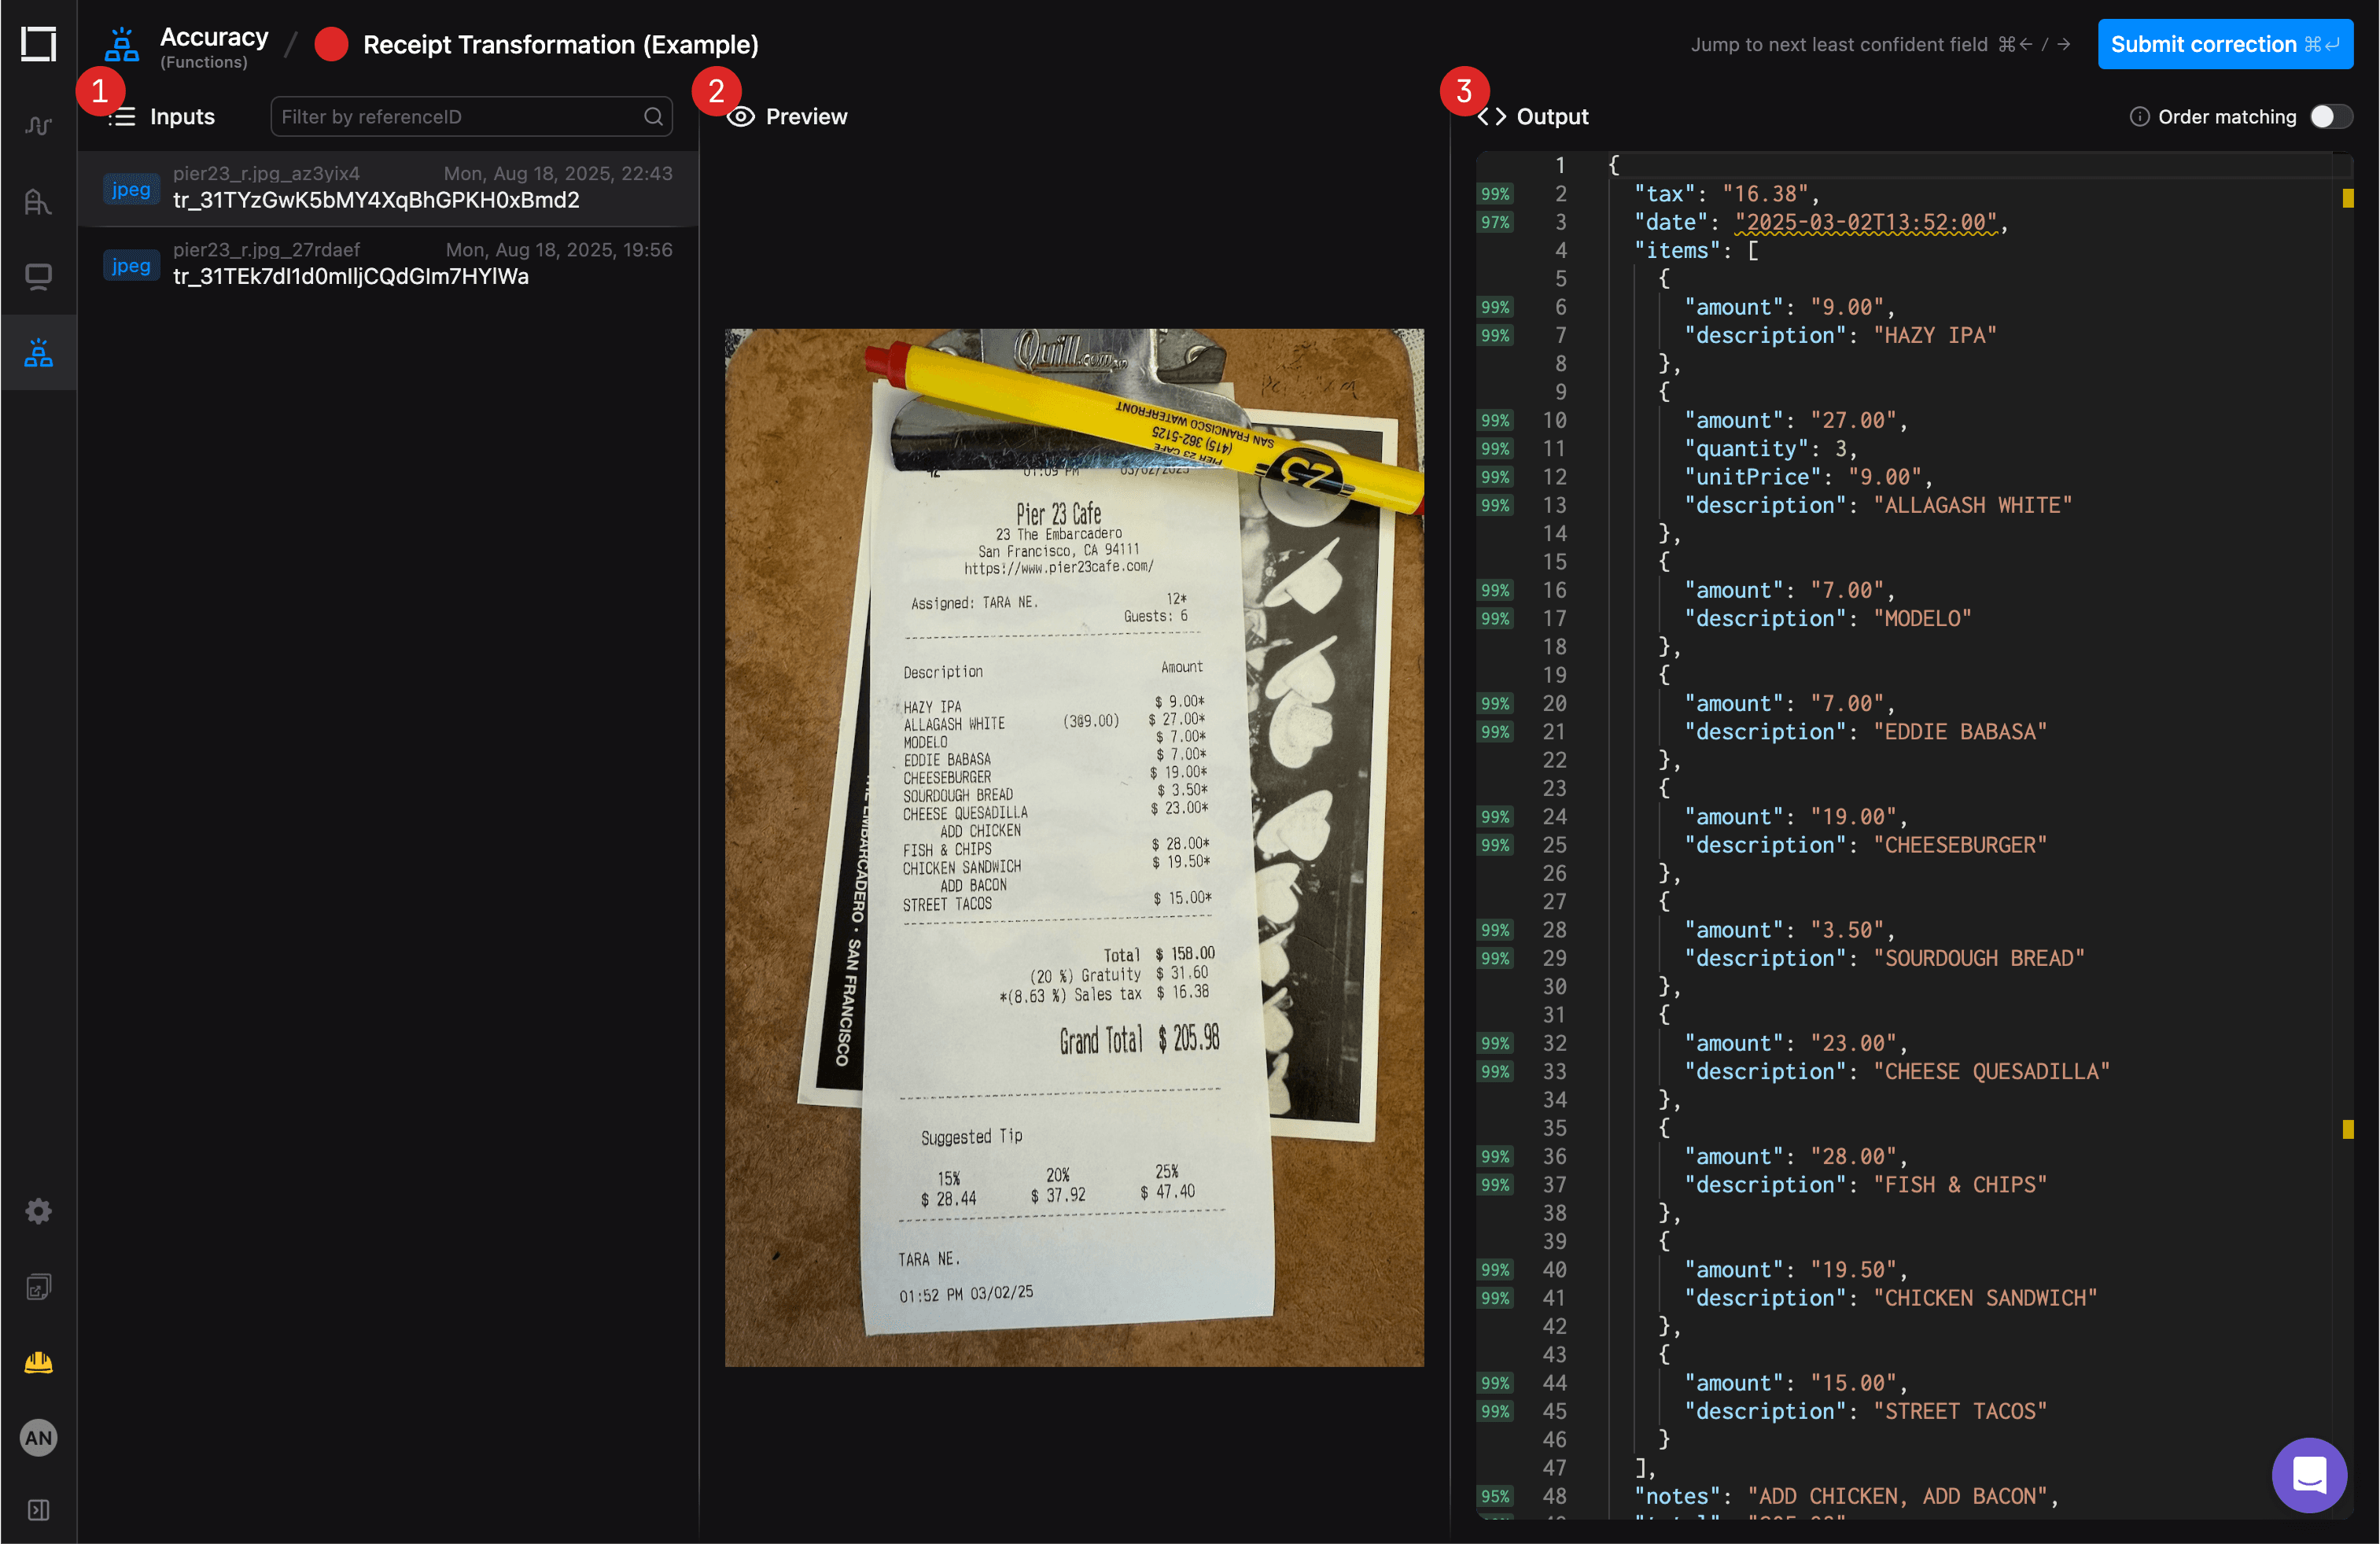Click the Submit correction button

point(2225,44)
